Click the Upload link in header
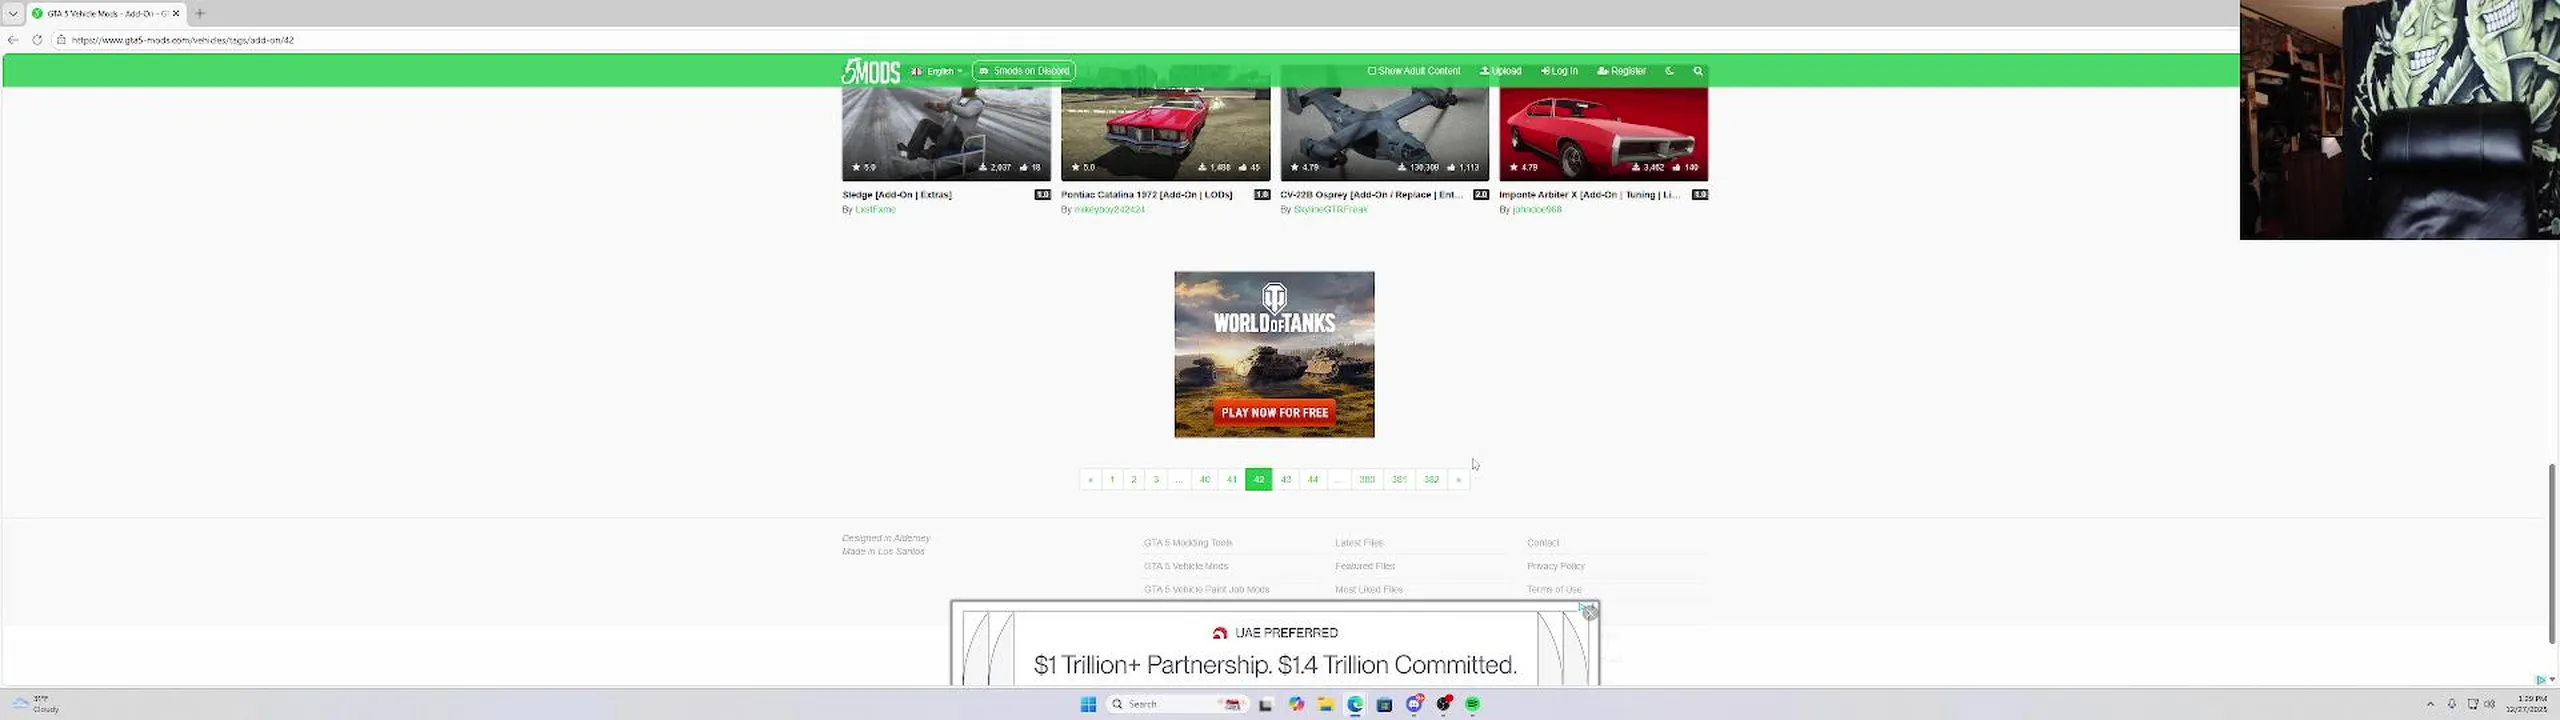 coord(1501,71)
